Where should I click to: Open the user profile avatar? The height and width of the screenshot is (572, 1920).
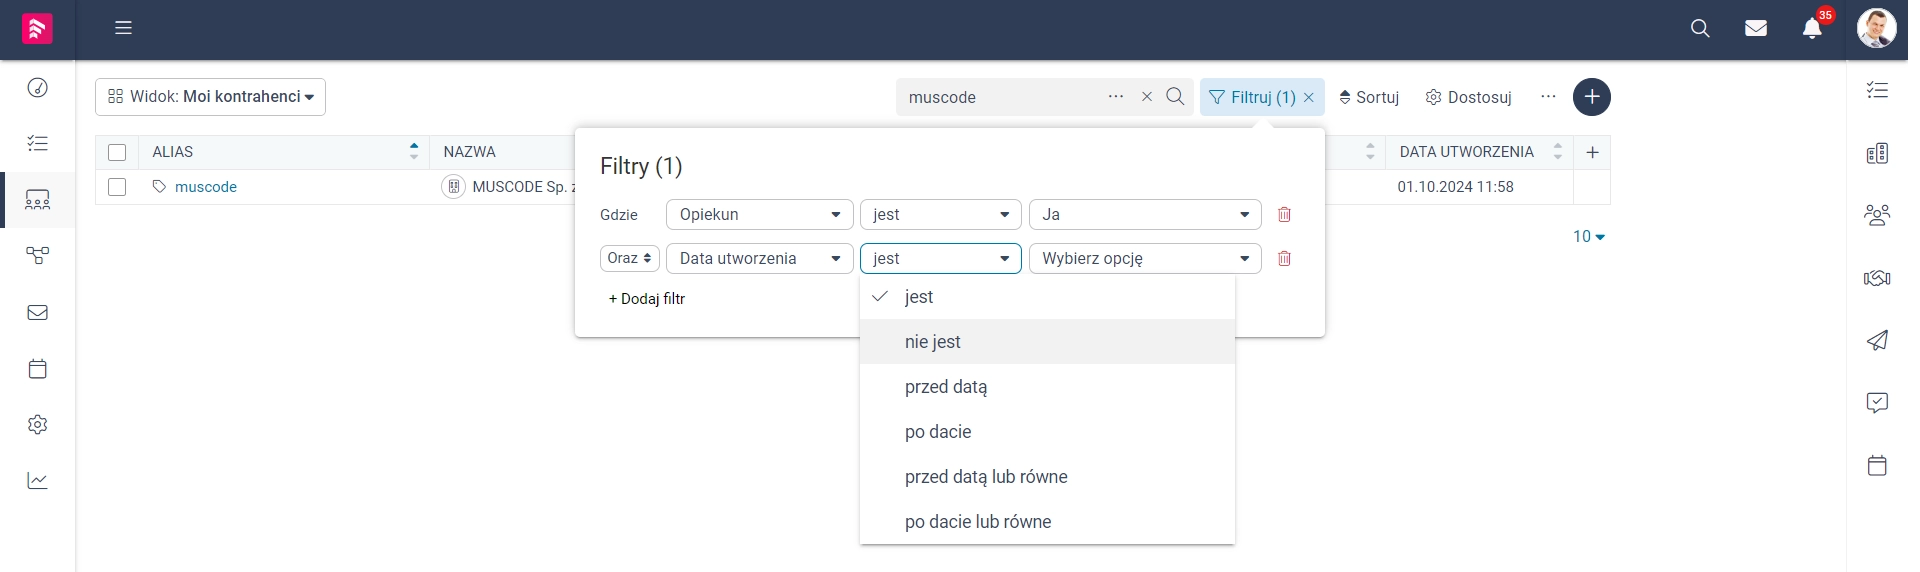(1876, 28)
